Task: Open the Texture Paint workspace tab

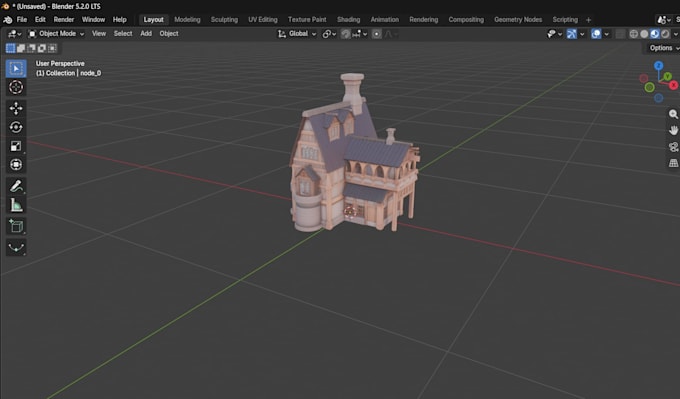Action: [307, 20]
